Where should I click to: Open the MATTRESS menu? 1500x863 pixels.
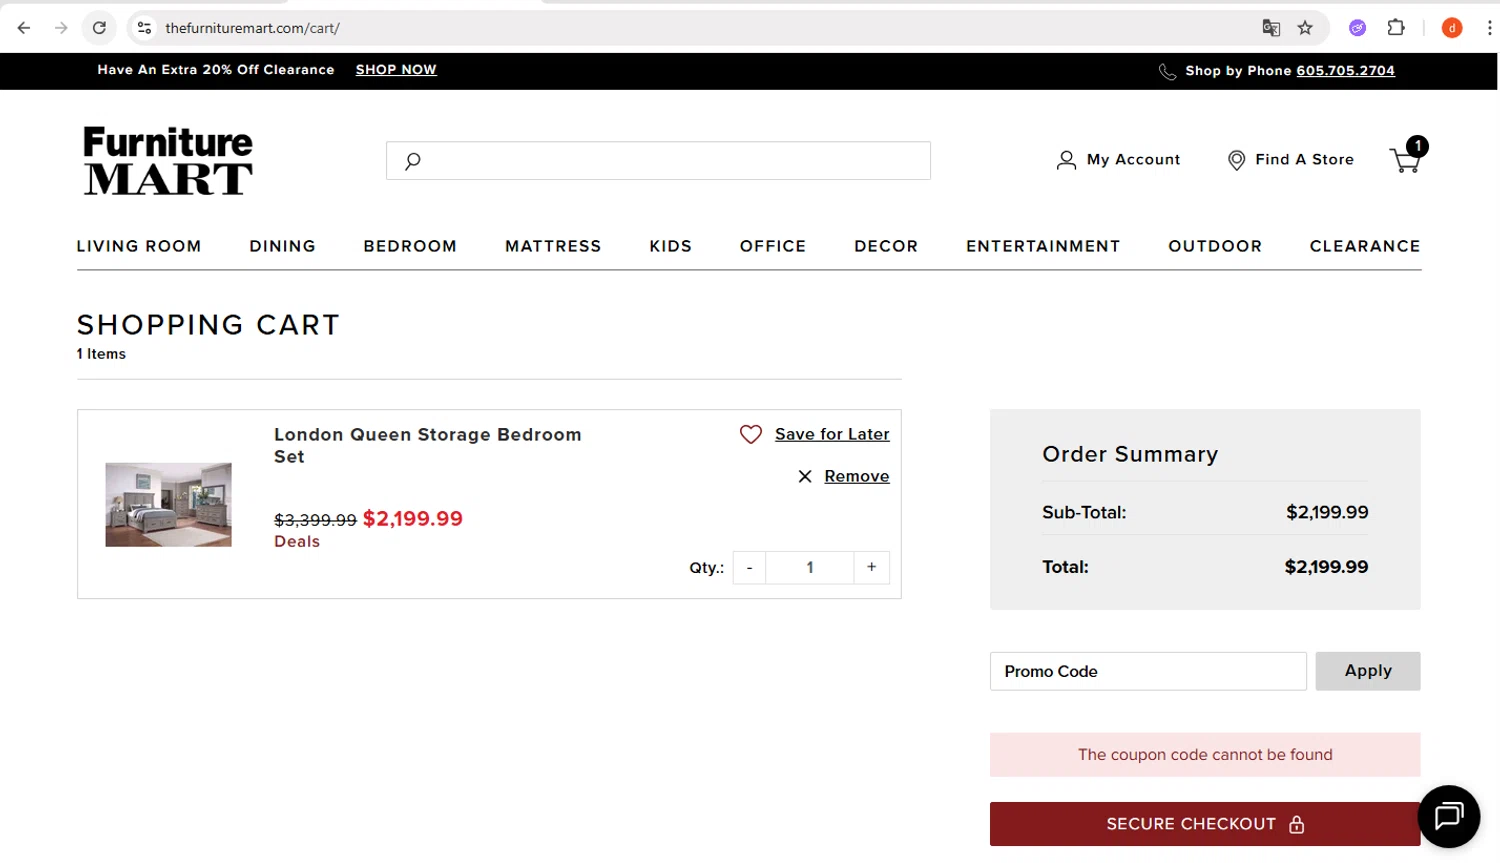[553, 246]
